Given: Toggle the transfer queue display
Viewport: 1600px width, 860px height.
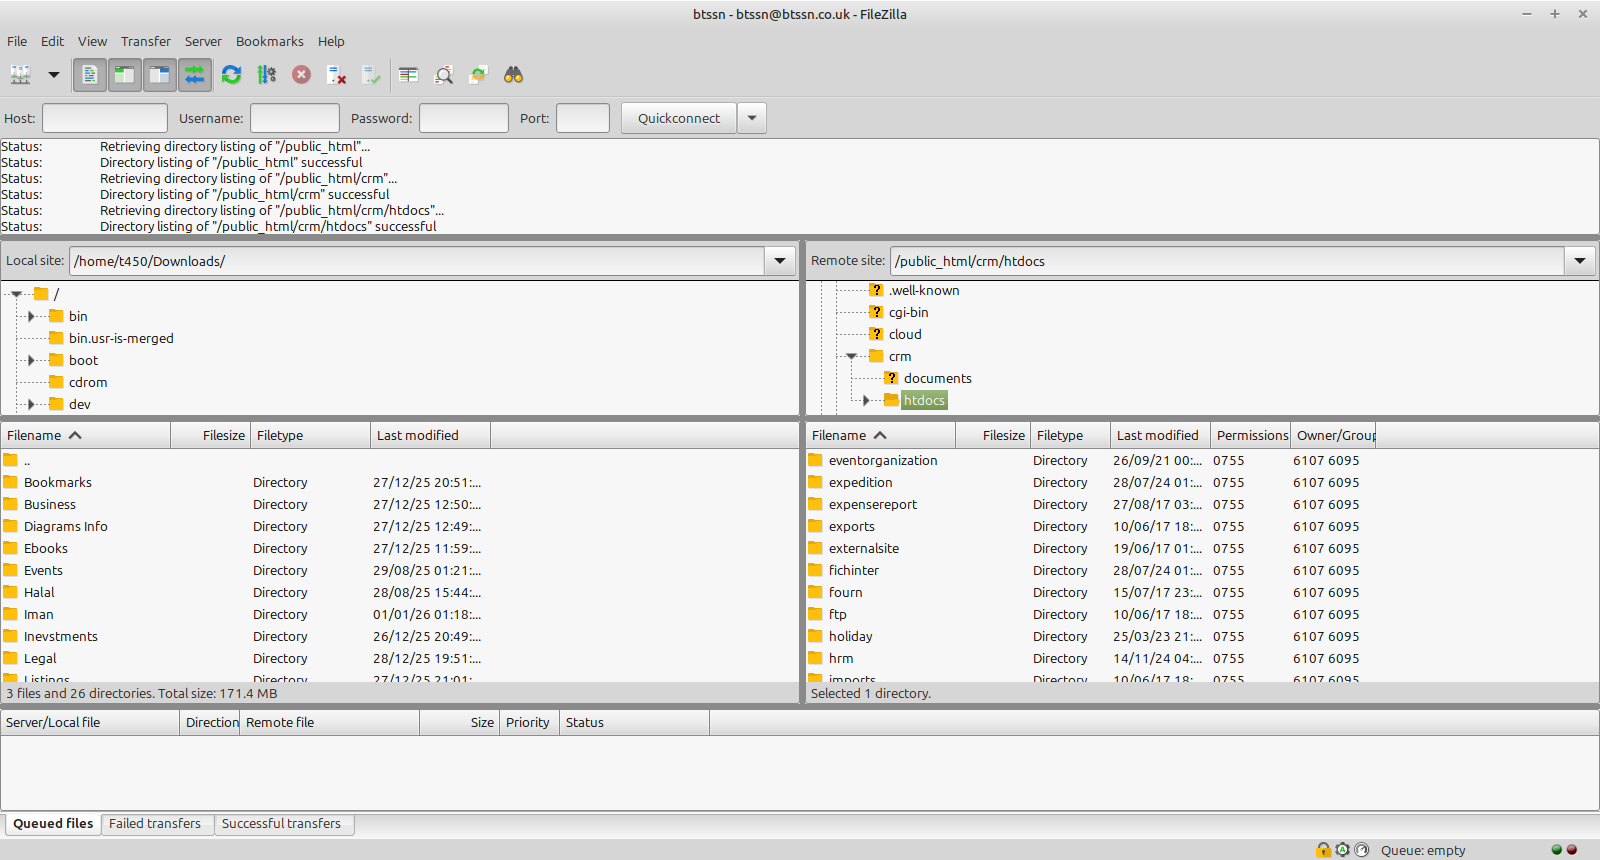Looking at the screenshot, I should (x=194, y=75).
